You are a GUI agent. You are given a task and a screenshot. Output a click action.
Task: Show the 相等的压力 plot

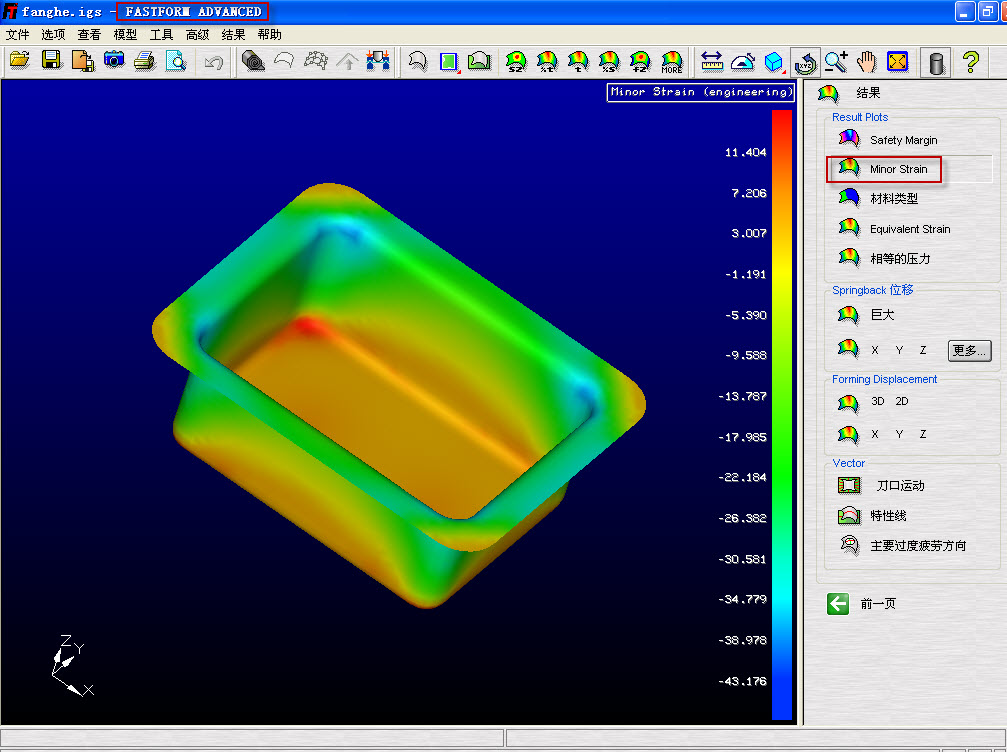[x=884, y=258]
